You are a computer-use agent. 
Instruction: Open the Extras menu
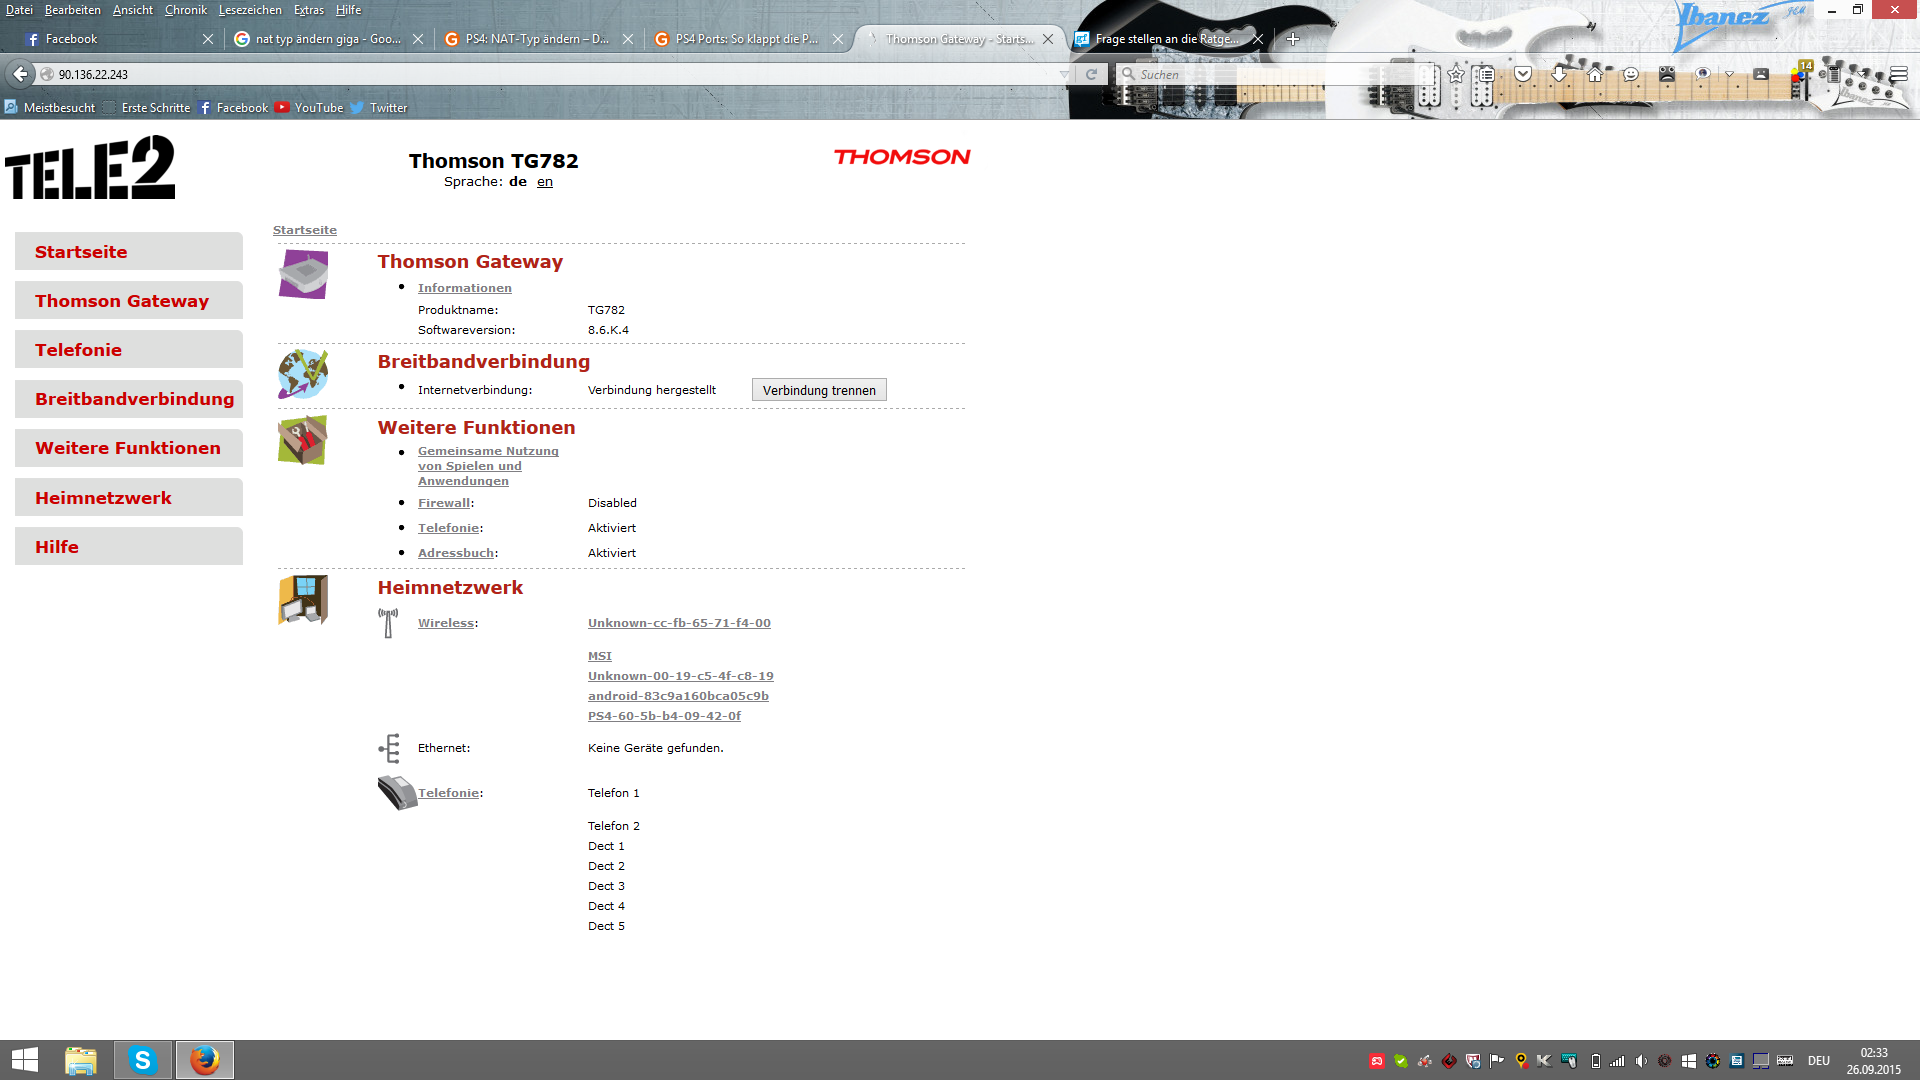tap(309, 10)
